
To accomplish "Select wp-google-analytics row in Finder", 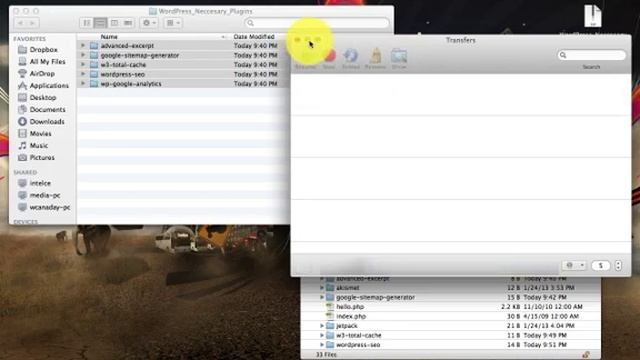I will [183, 84].
